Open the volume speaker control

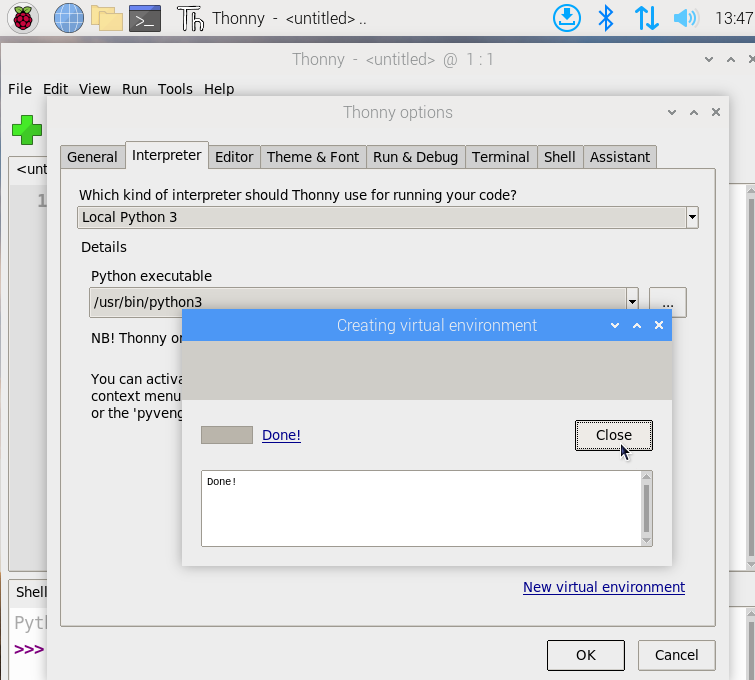(x=686, y=18)
